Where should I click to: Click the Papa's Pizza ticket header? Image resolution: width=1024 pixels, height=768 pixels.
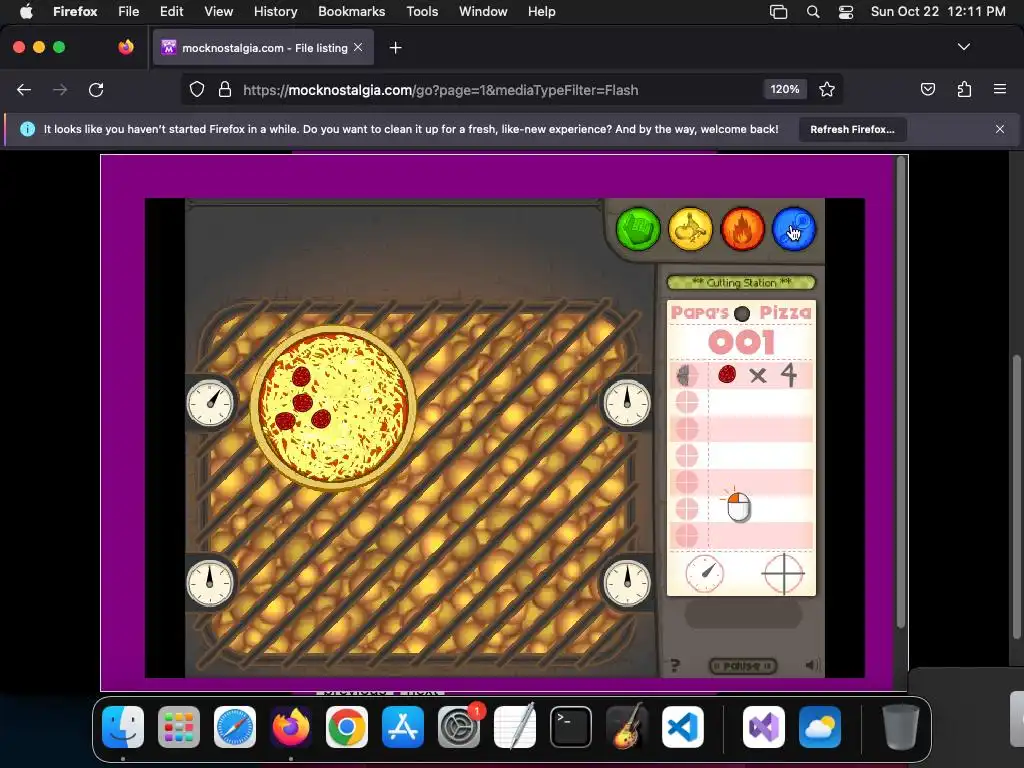tap(741, 313)
